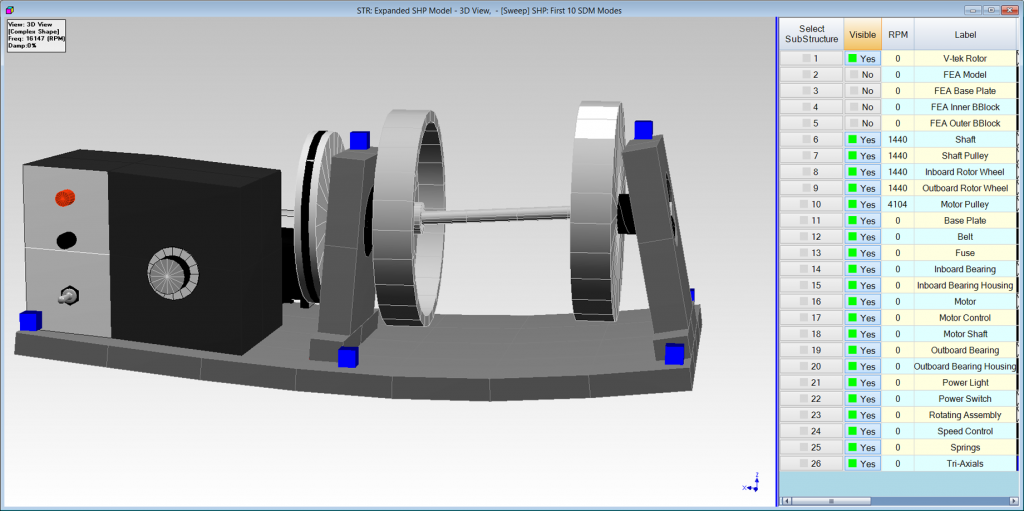1024x511 pixels.
Task: Select substructure 16 checkbox for Motor
Action: 810,302
